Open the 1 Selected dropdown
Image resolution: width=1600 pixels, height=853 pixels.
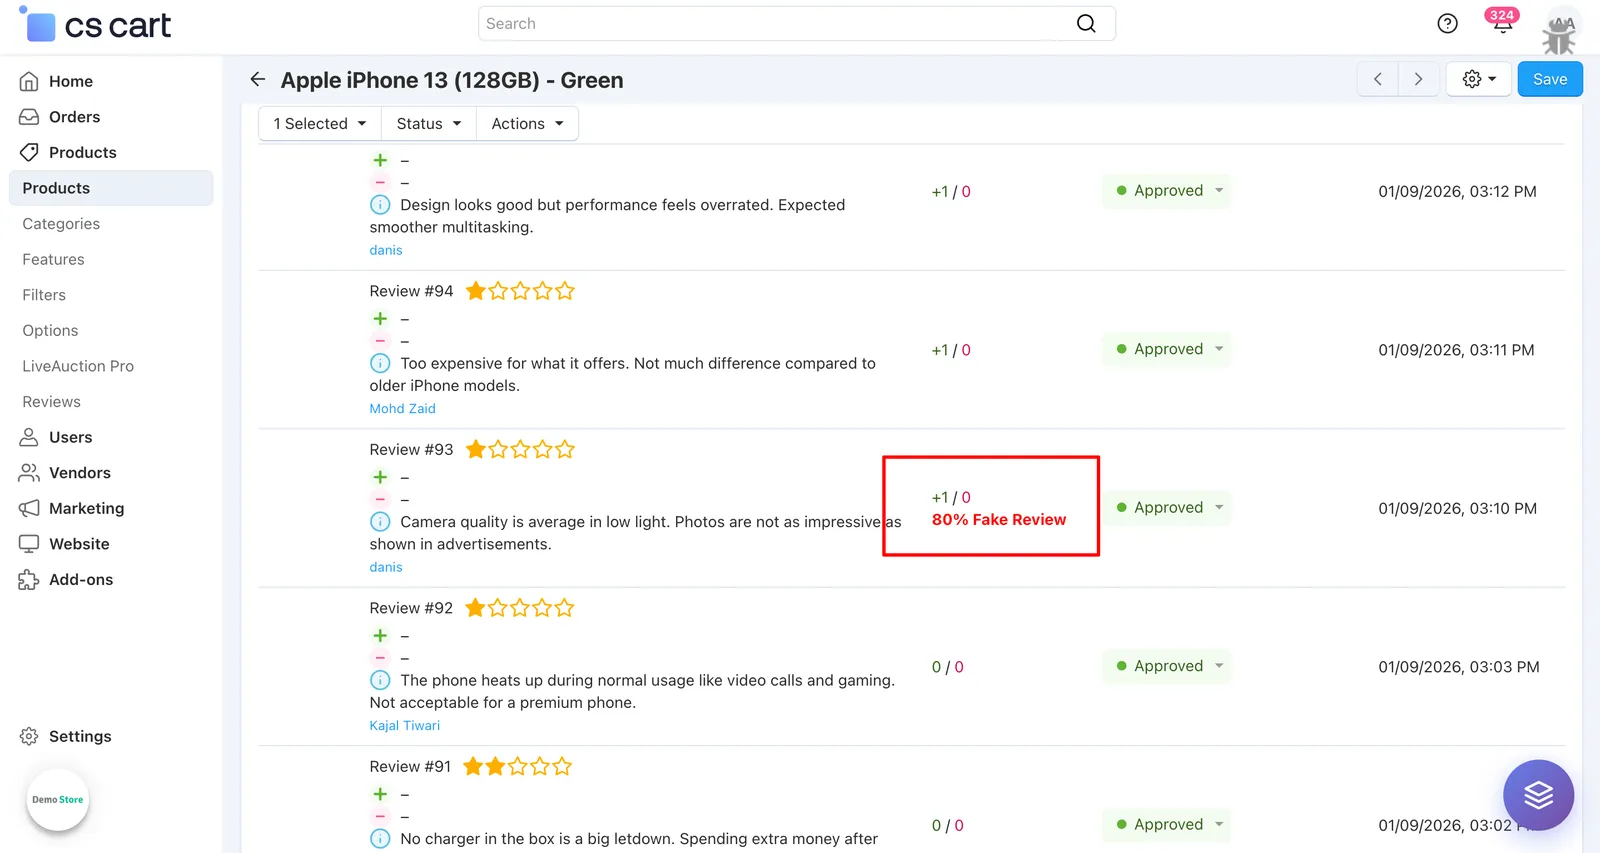320,123
